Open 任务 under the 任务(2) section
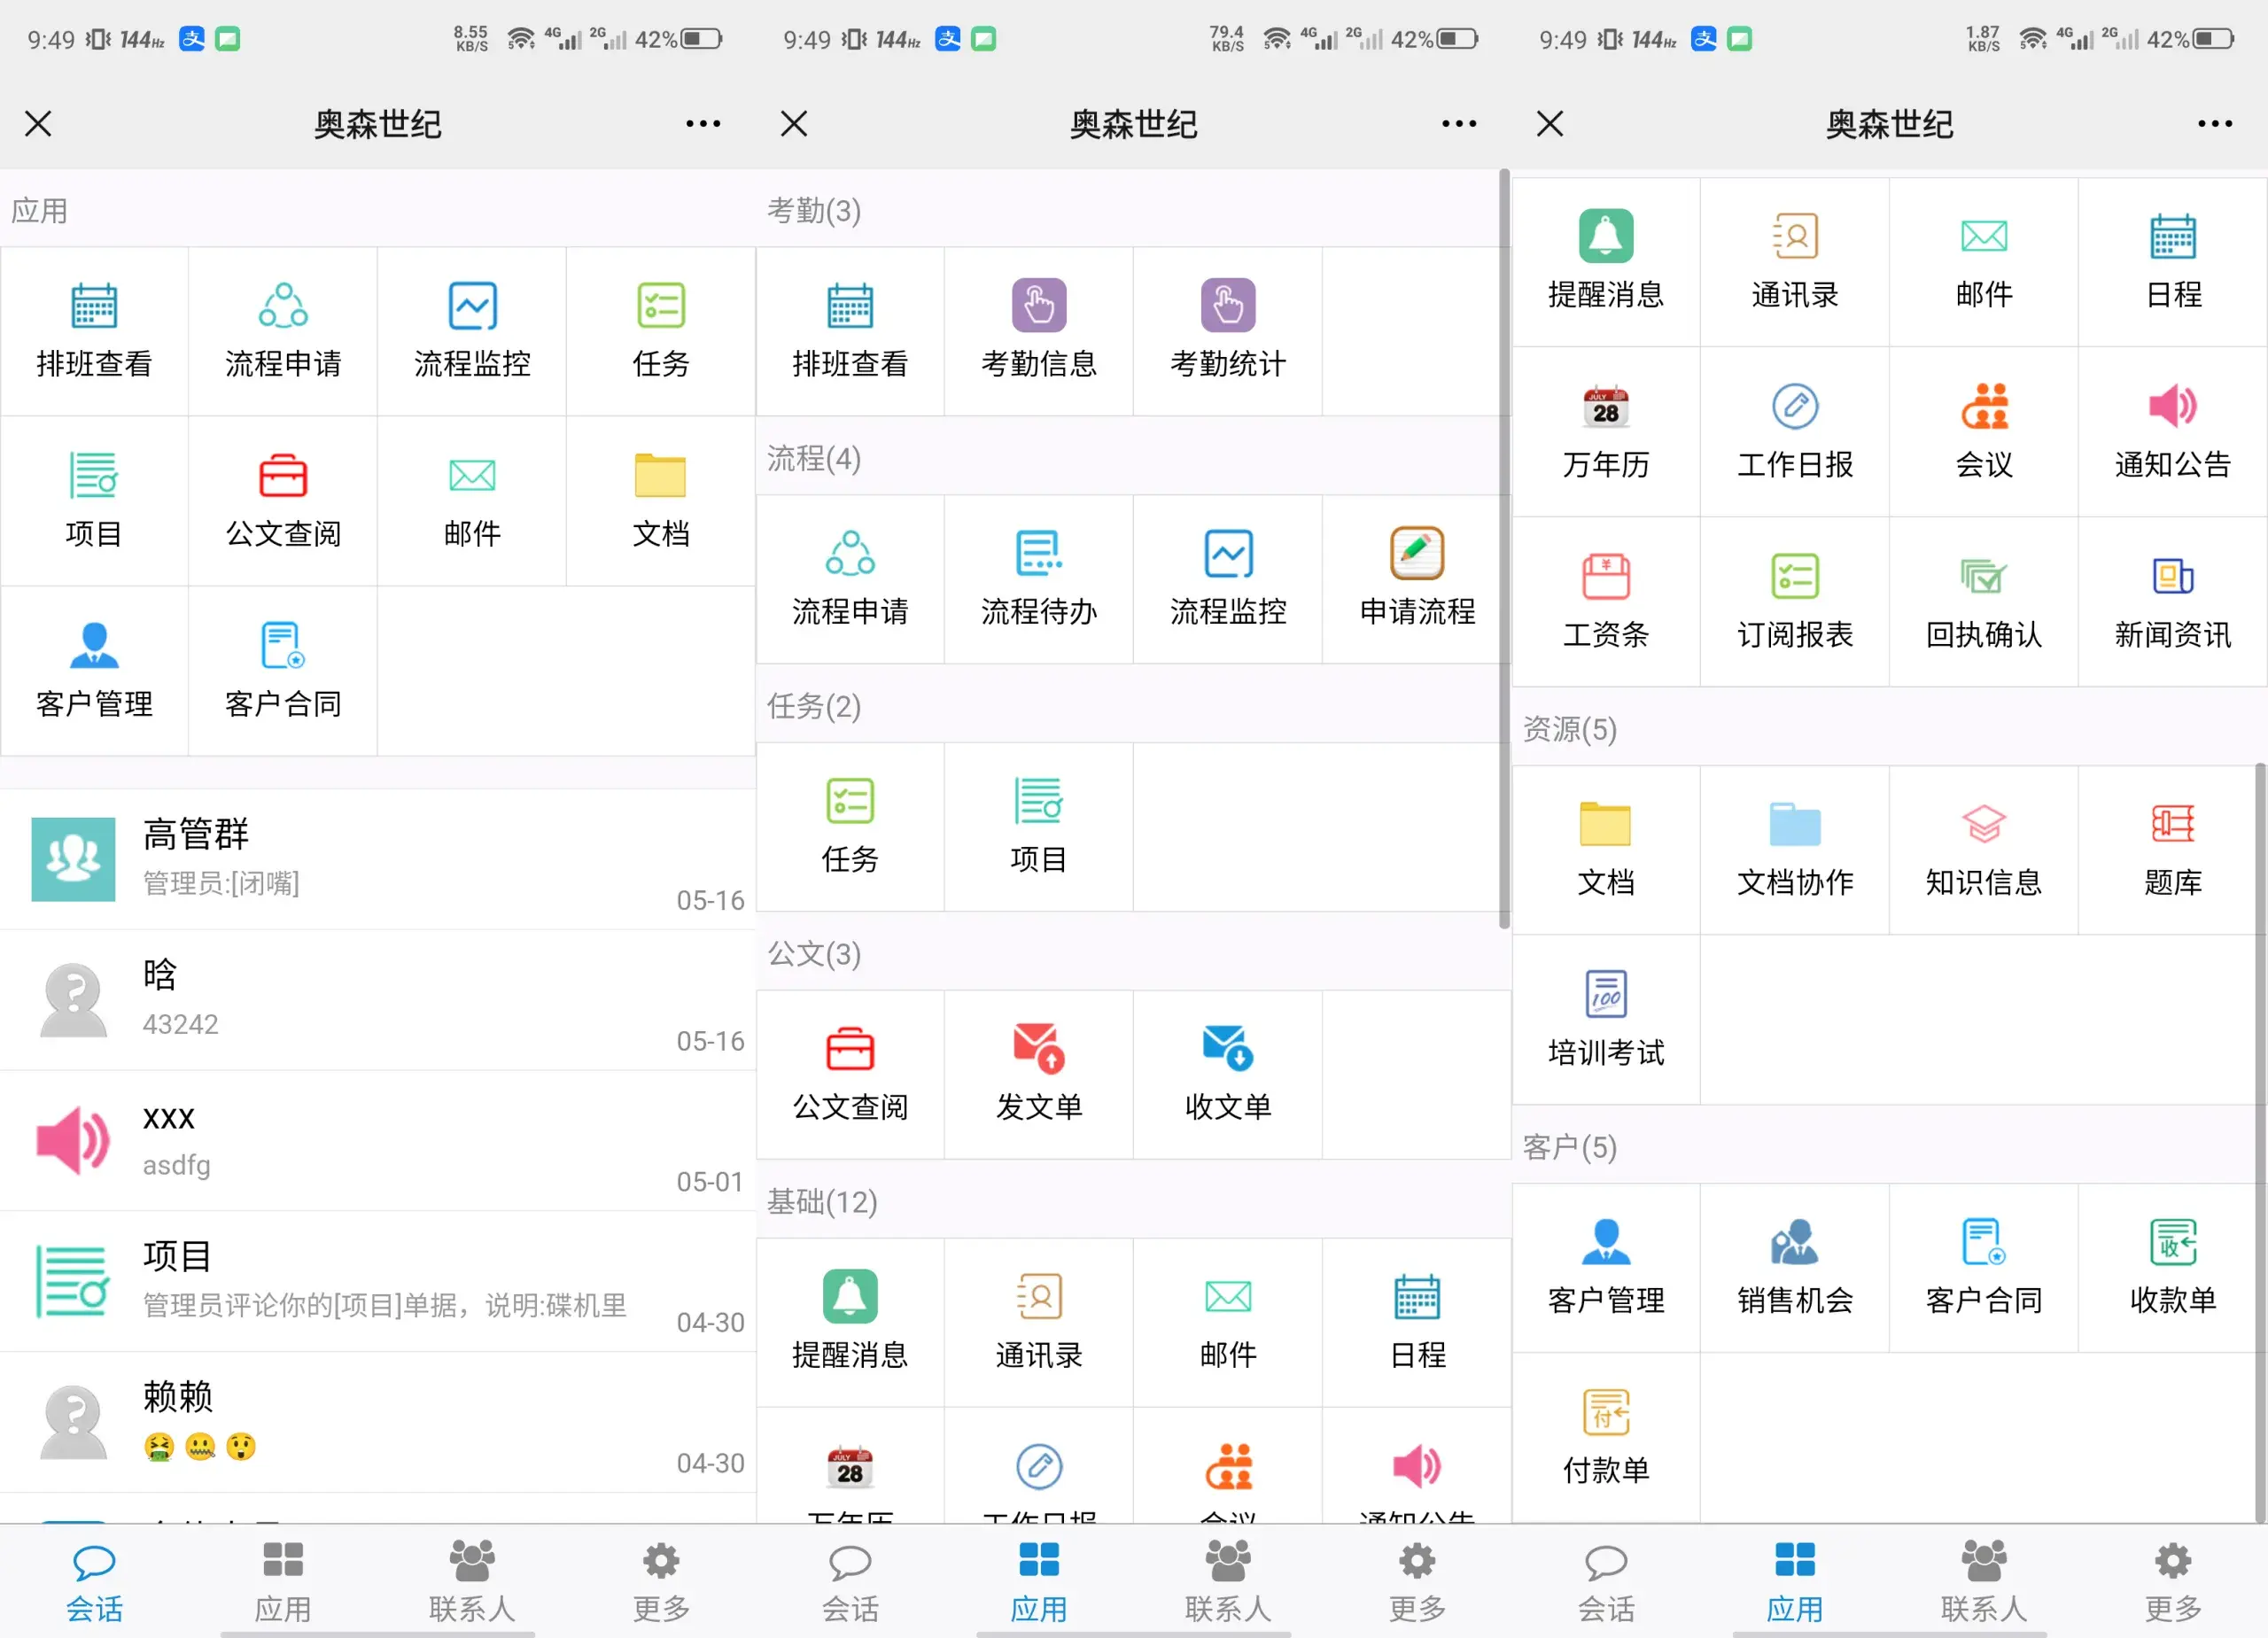 [850, 827]
